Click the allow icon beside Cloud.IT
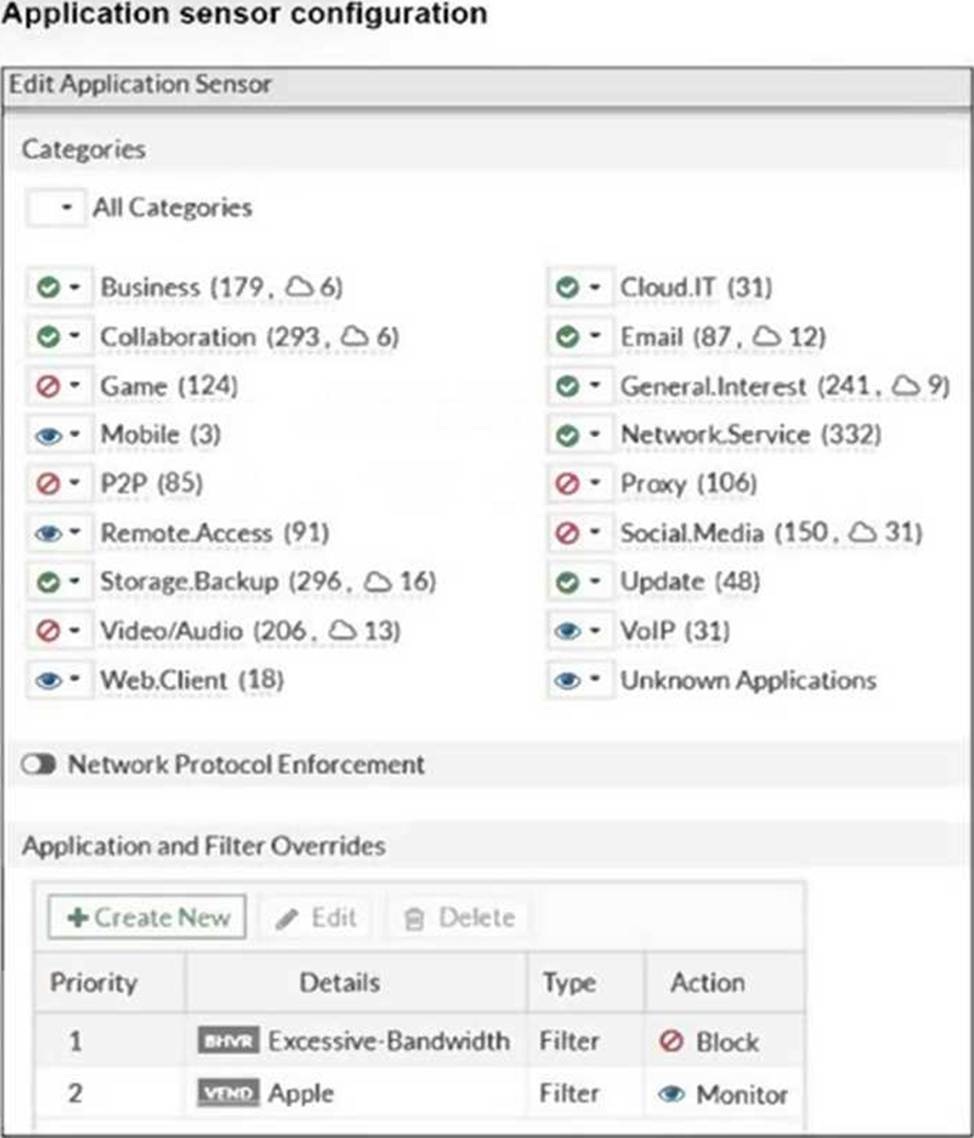The width and height of the screenshot is (974, 1138). click(567, 288)
